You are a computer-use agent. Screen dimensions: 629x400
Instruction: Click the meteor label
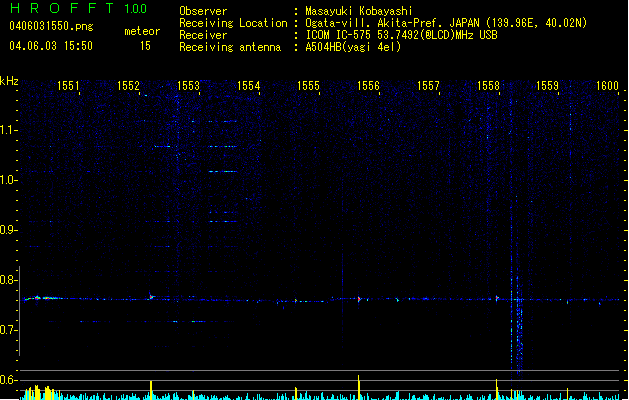click(142, 31)
